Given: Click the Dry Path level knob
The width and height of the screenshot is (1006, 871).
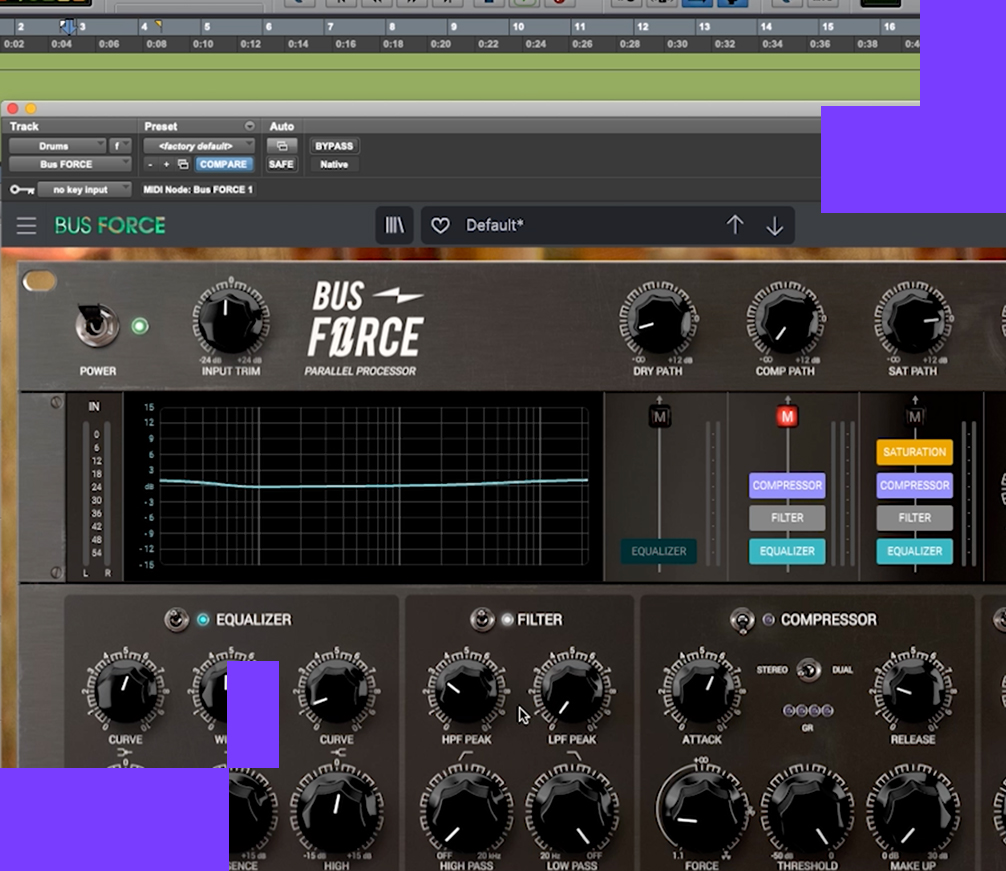Looking at the screenshot, I should pyautogui.click(x=658, y=322).
